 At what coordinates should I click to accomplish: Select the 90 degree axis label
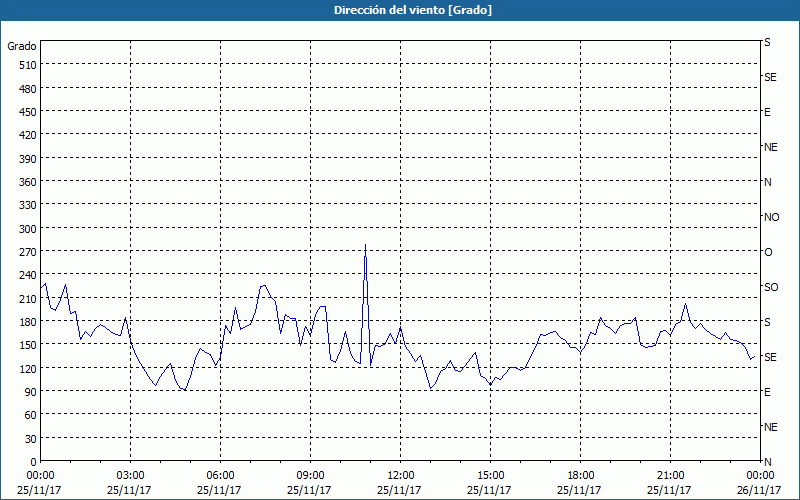[x=31, y=392]
